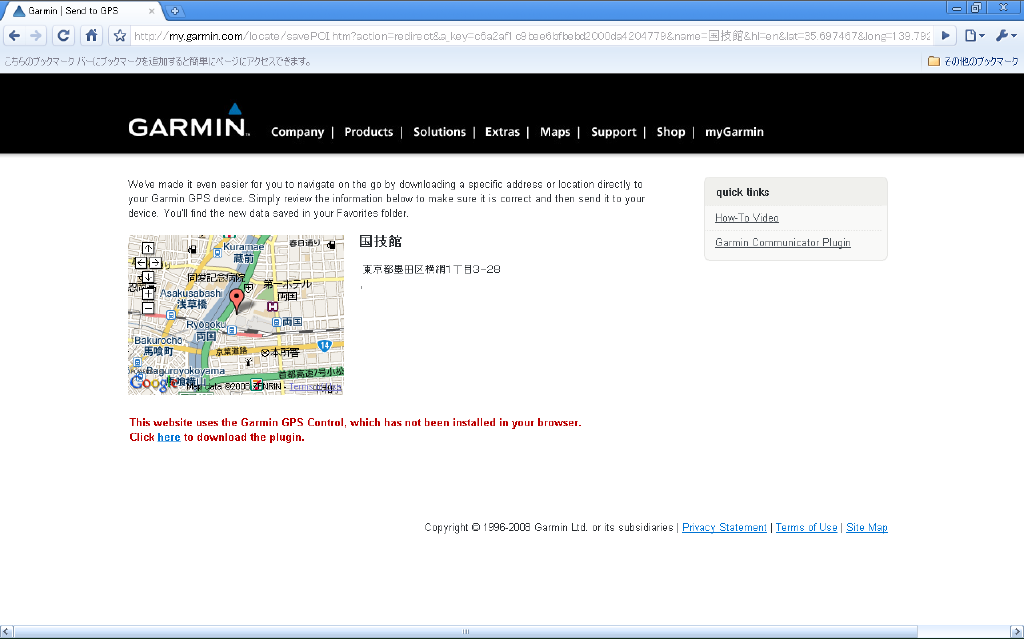Open the Solutions menu
Image resolution: width=1024 pixels, height=639 pixels.
[440, 132]
